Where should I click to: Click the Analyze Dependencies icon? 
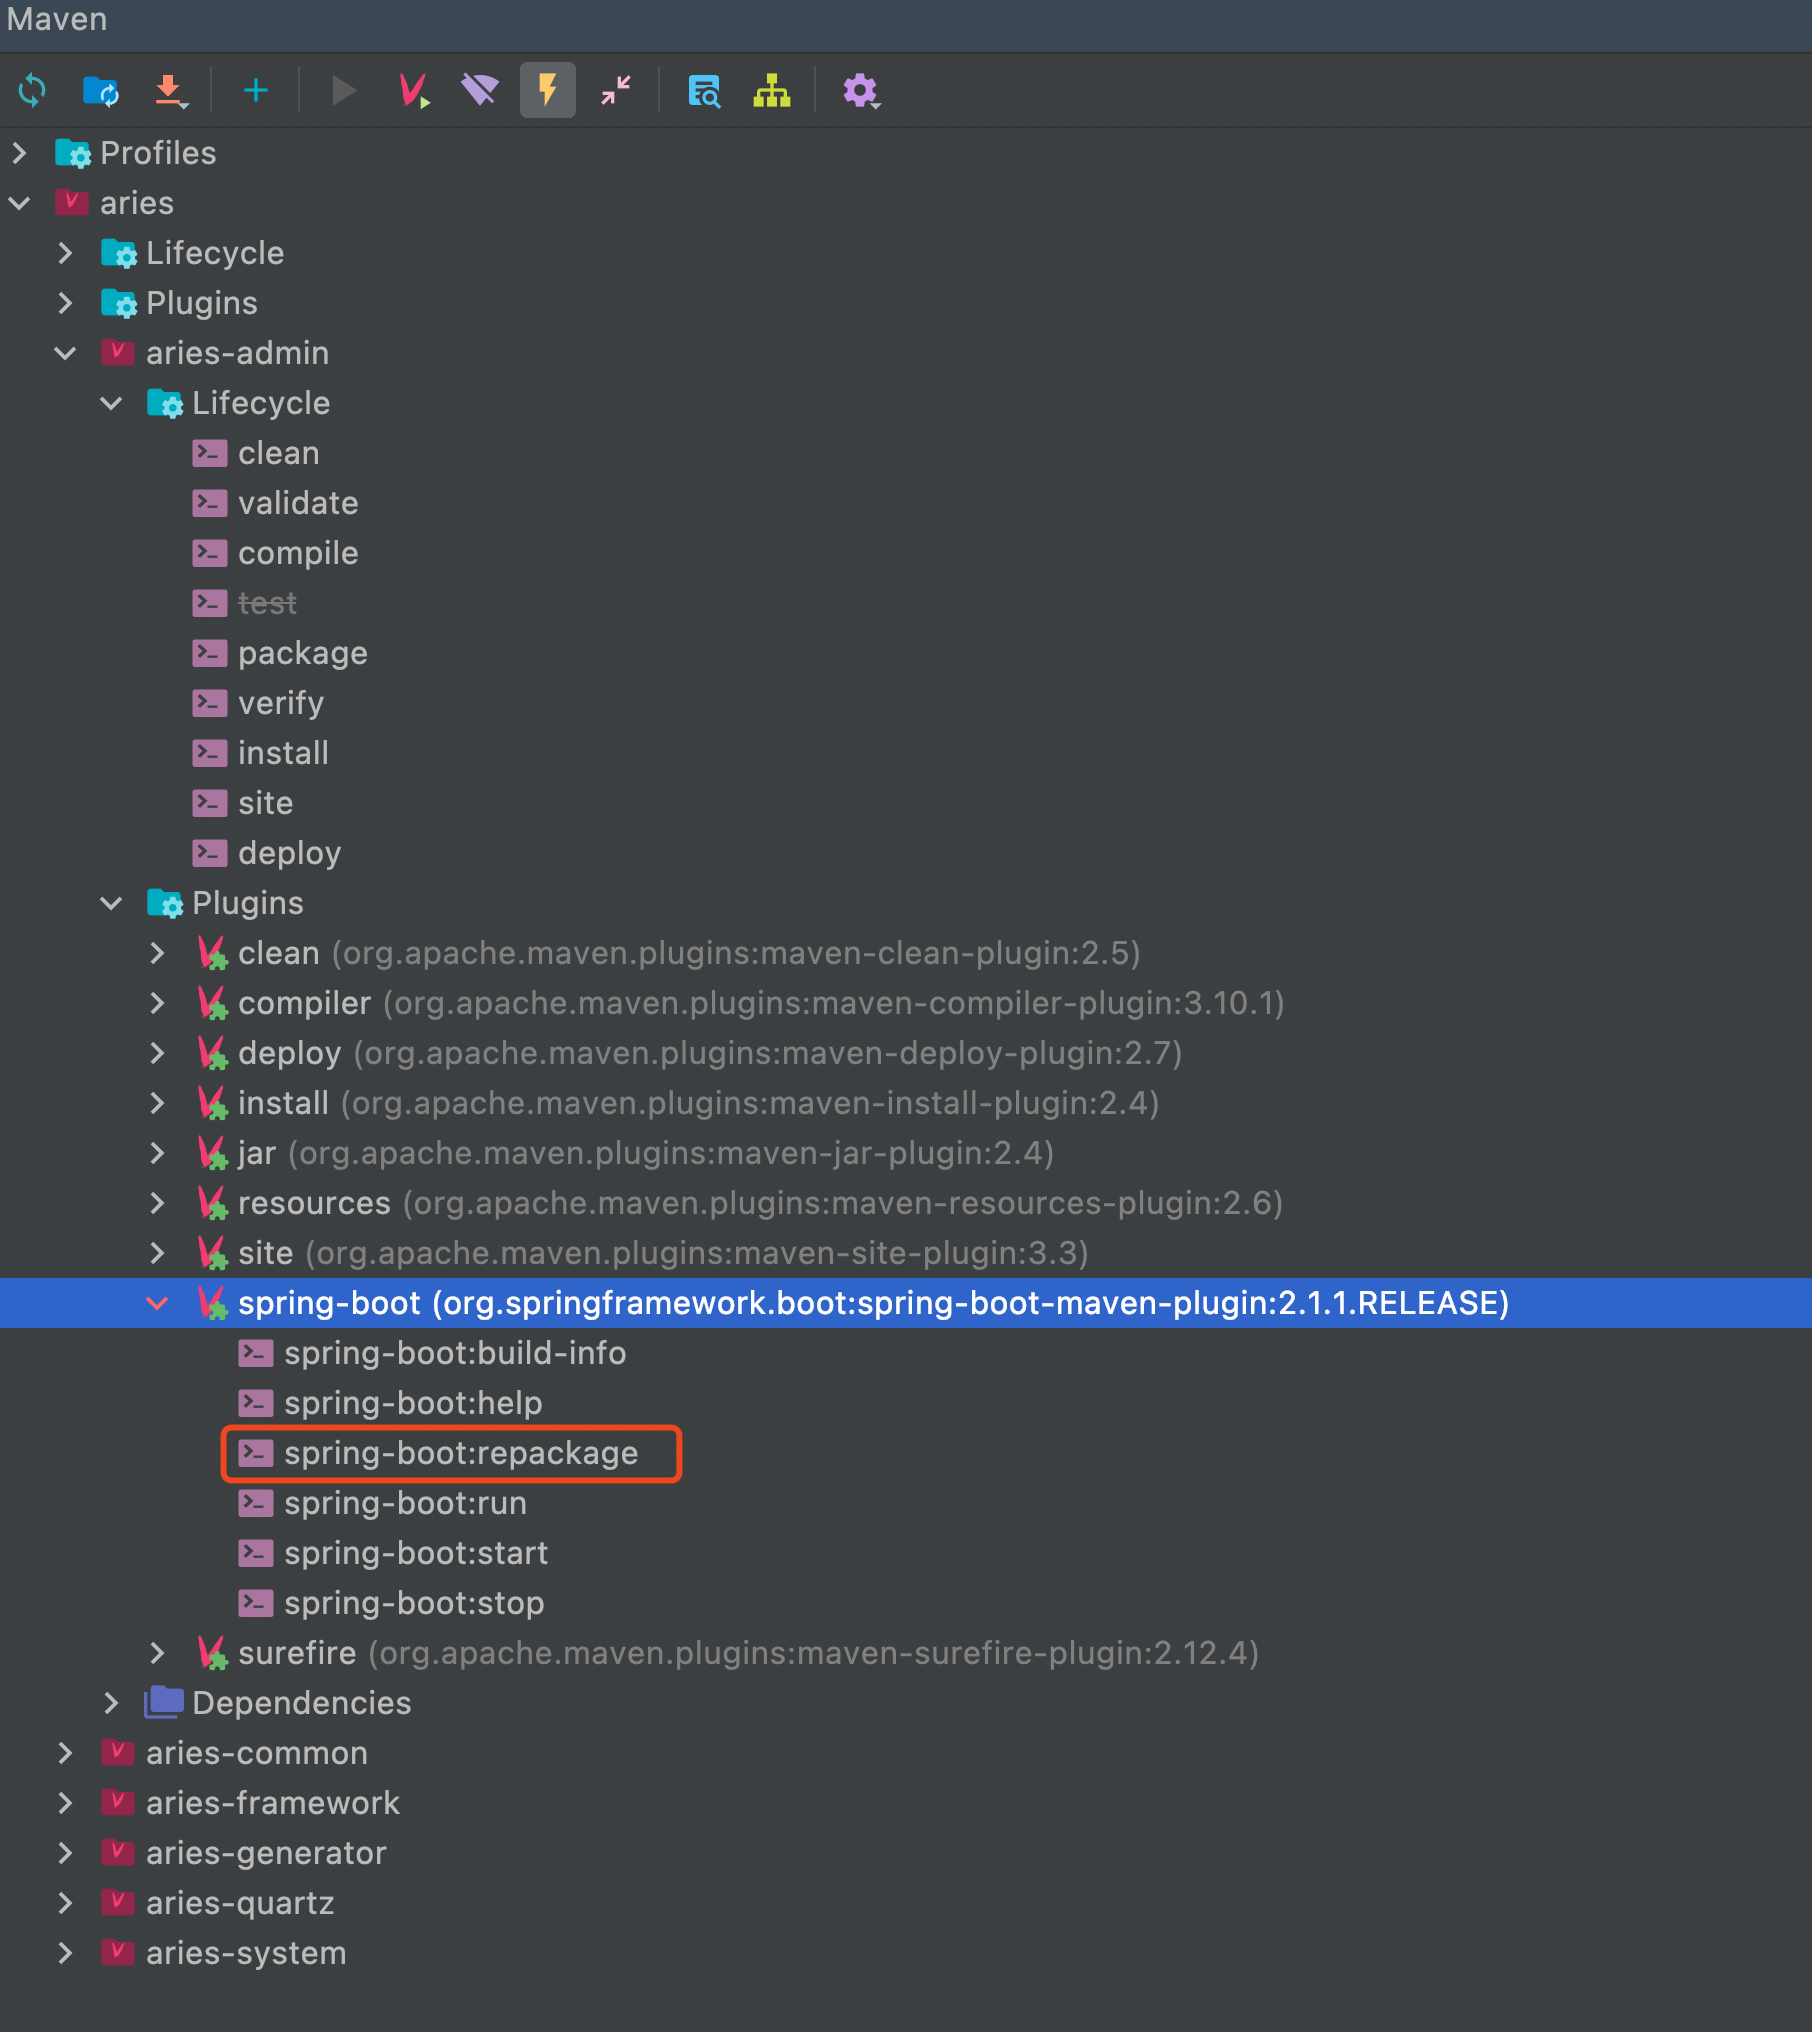tap(704, 91)
